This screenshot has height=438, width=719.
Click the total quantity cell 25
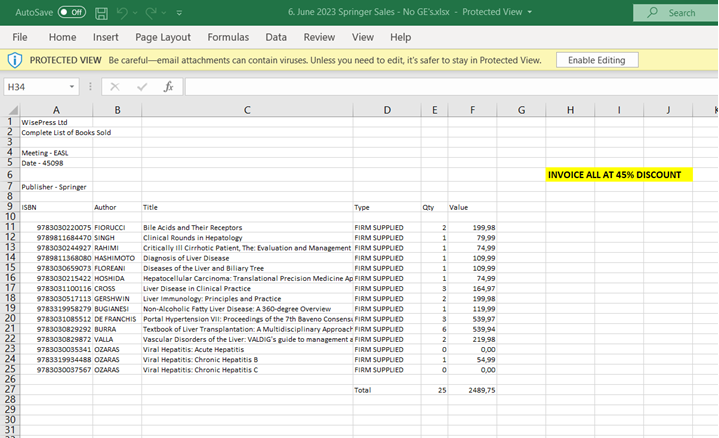tap(434, 390)
